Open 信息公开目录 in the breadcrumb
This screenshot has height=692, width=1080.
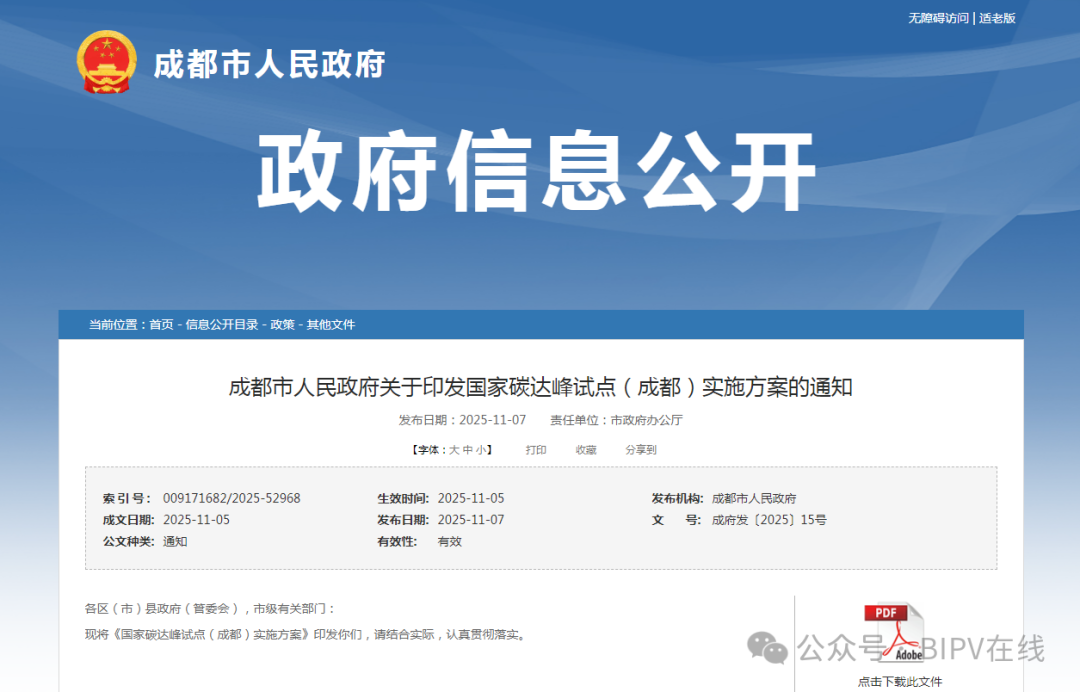221,325
